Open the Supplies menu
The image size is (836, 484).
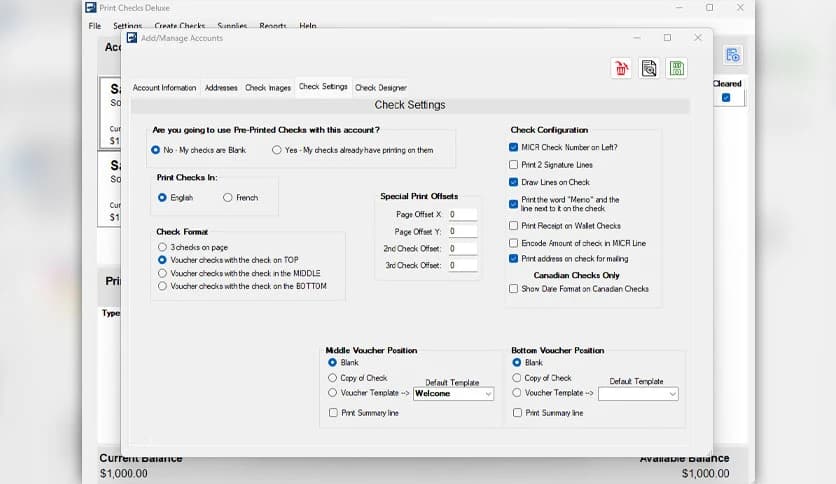(232, 26)
